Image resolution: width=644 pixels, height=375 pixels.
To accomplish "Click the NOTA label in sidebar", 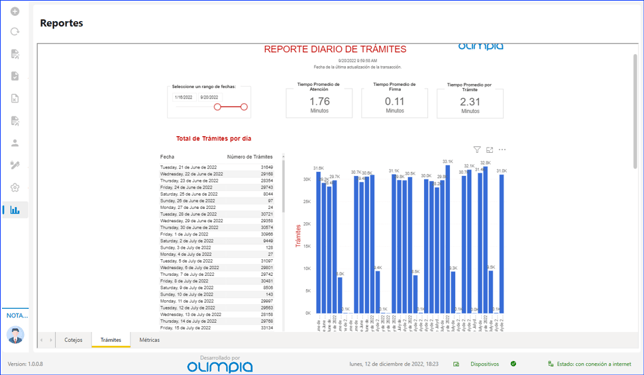I will tap(17, 315).
